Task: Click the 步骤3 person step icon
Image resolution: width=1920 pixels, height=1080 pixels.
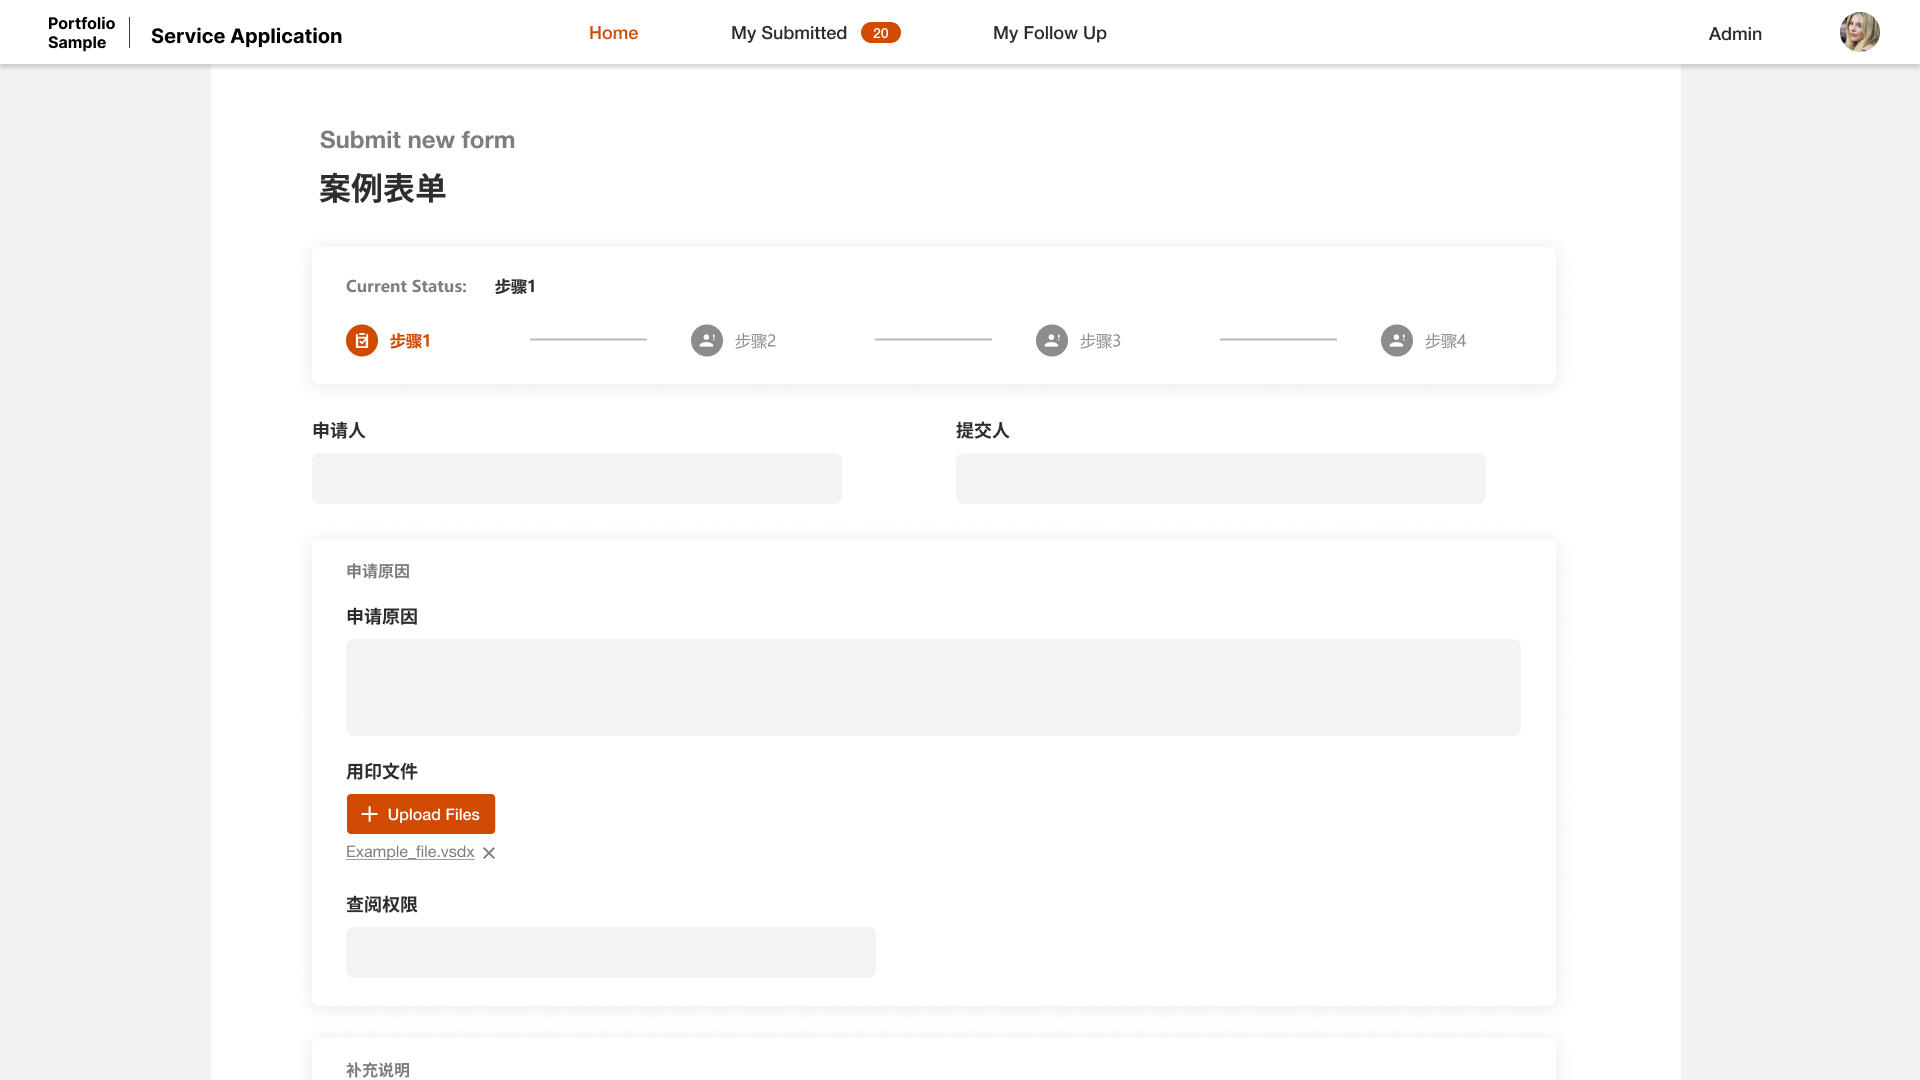Action: (x=1051, y=341)
